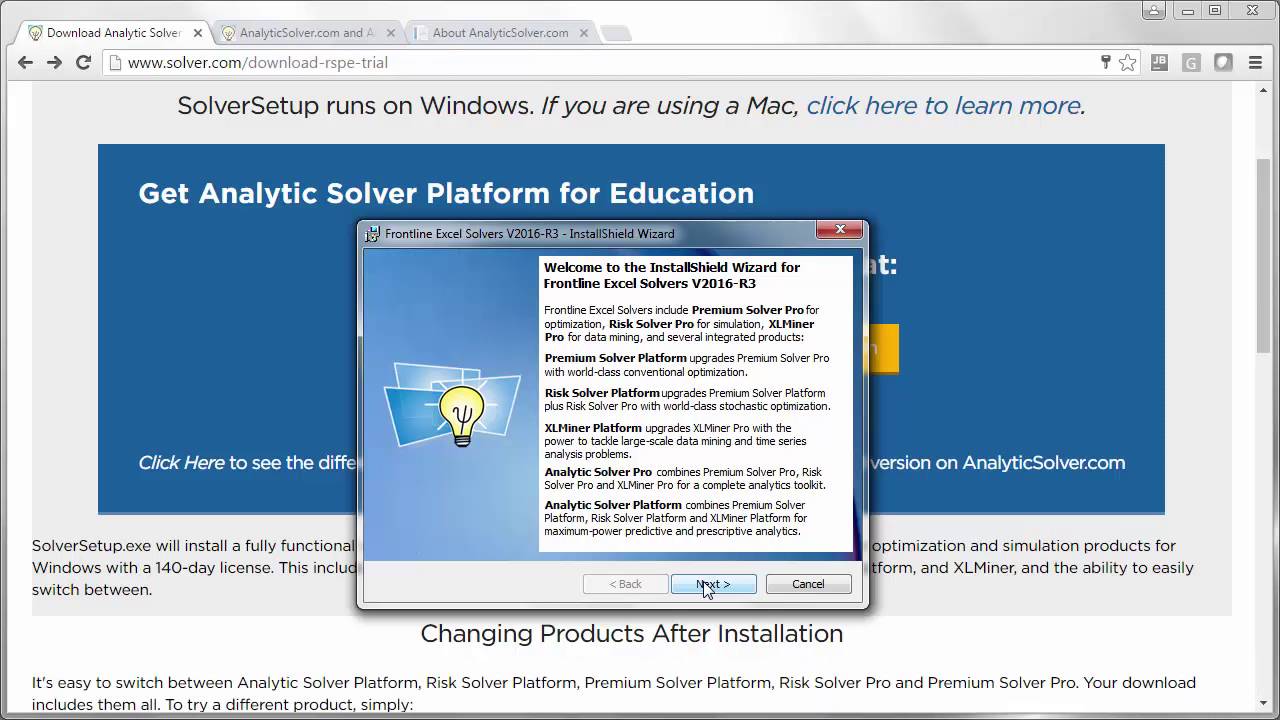Click the dark square extension icon
The height and width of the screenshot is (720, 1280).
click(x=1223, y=62)
